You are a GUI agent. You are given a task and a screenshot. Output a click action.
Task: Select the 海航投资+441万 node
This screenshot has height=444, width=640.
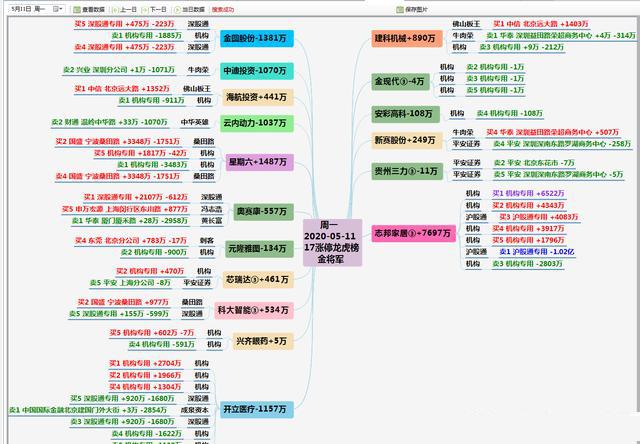click(x=258, y=97)
